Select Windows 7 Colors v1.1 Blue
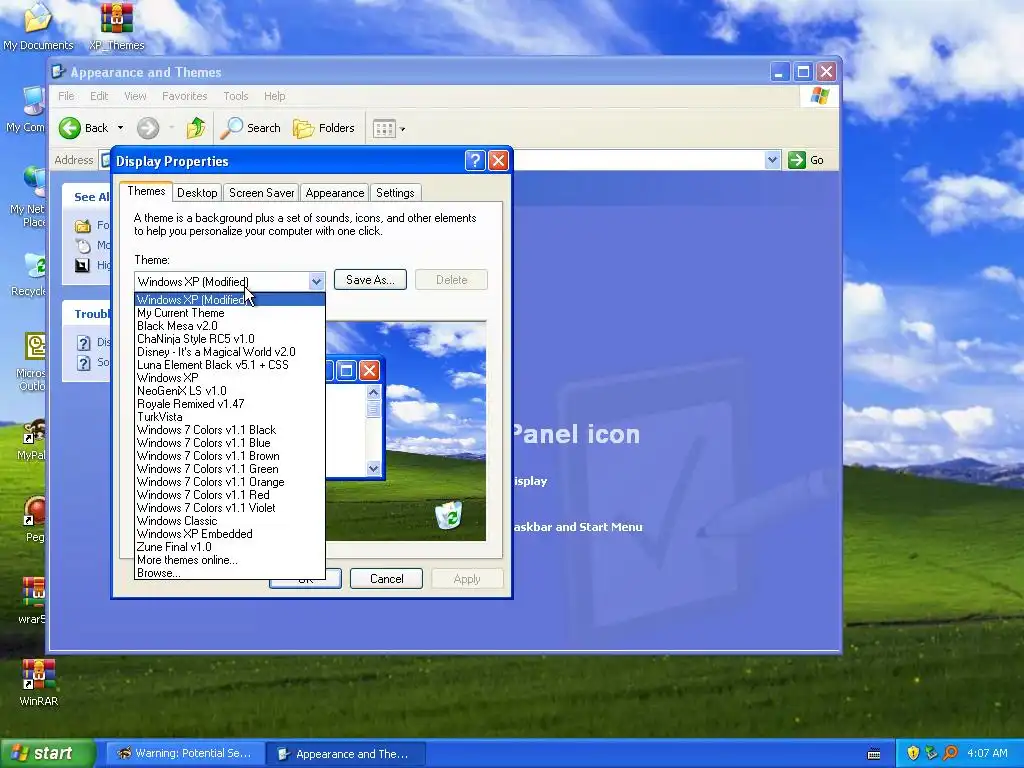The height and width of the screenshot is (768, 1024). 229,443
